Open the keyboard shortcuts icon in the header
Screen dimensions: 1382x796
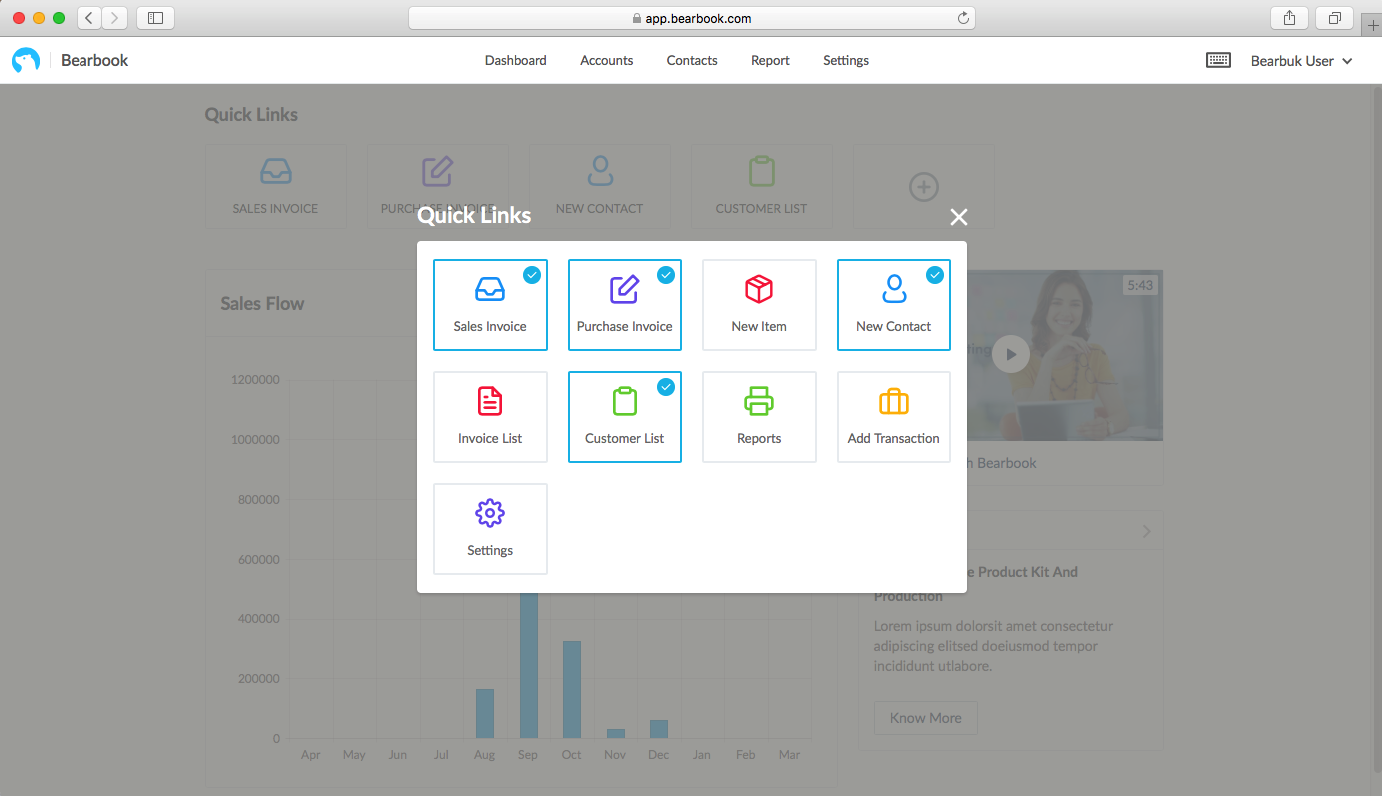(1218, 60)
